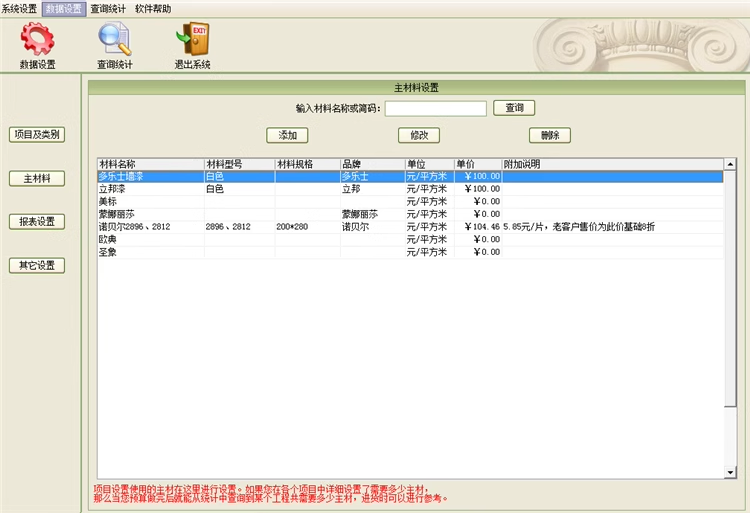Click the 5.85元/片 remark cell

pos(613,227)
